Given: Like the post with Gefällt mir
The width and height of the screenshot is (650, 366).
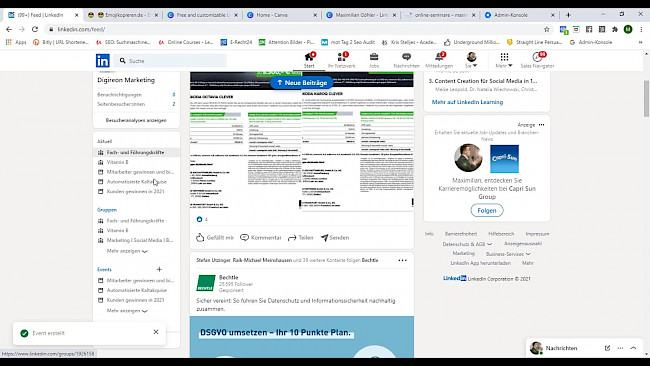Looking at the screenshot, I should (215, 238).
